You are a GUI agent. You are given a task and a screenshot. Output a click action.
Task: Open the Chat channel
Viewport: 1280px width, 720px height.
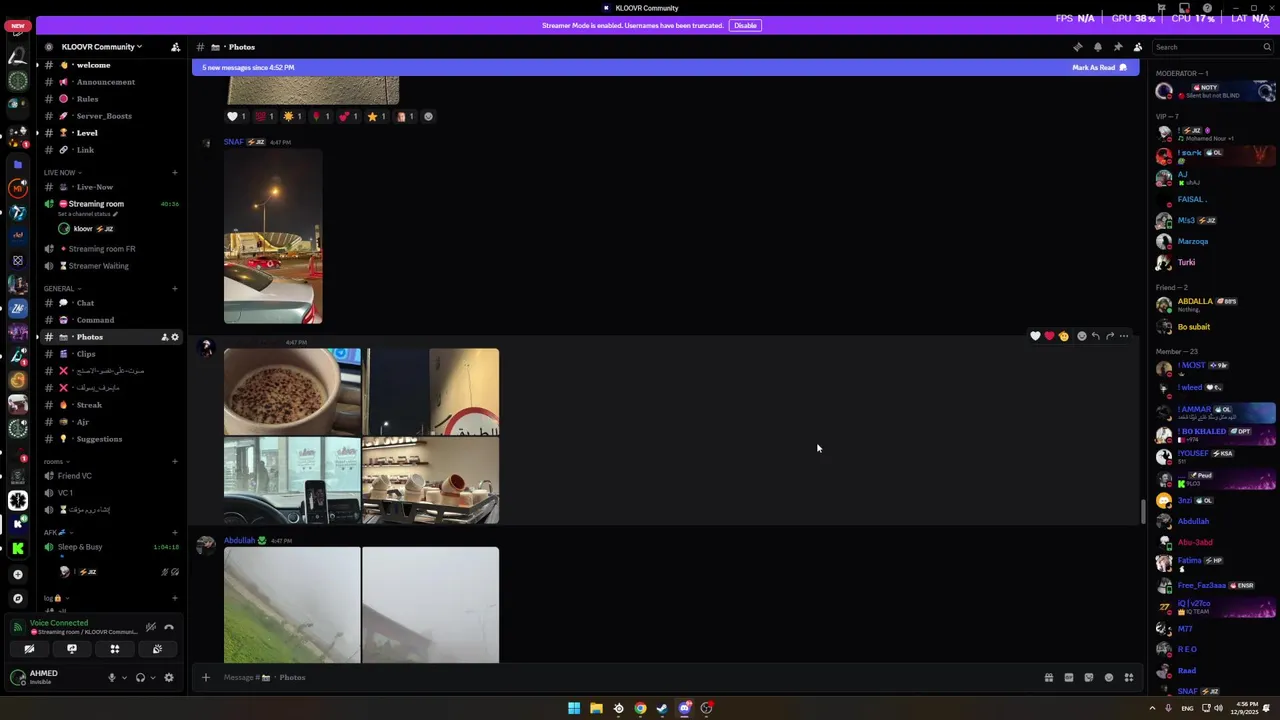coord(85,303)
